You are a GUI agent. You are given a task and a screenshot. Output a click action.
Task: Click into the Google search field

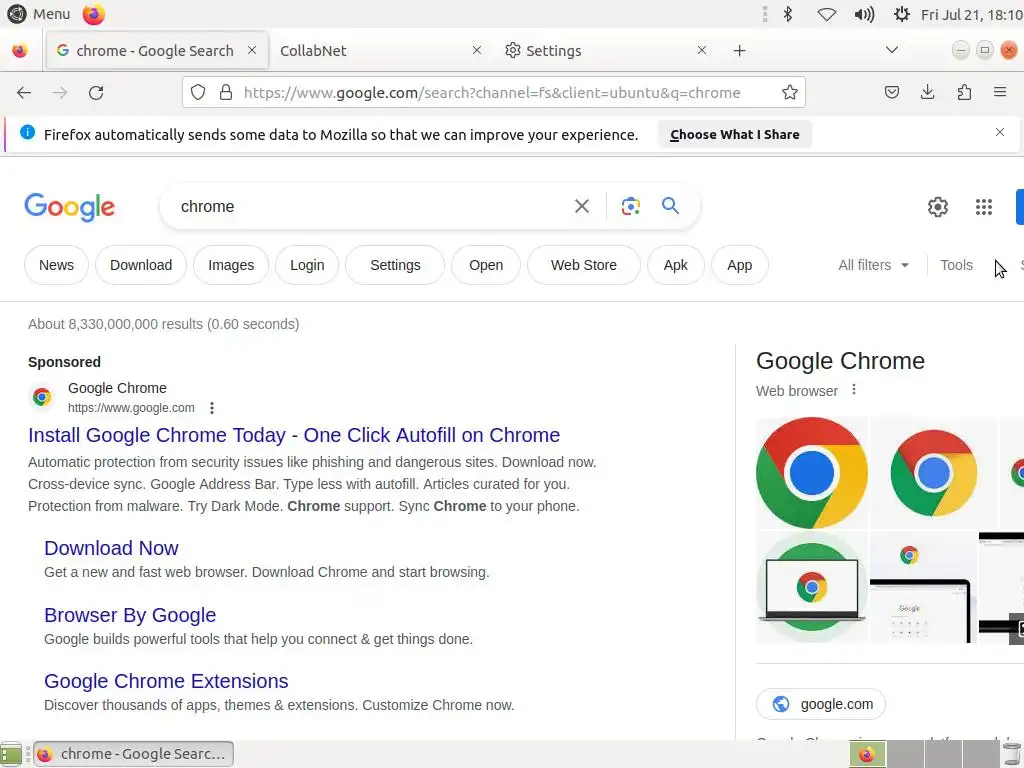tap(369, 206)
